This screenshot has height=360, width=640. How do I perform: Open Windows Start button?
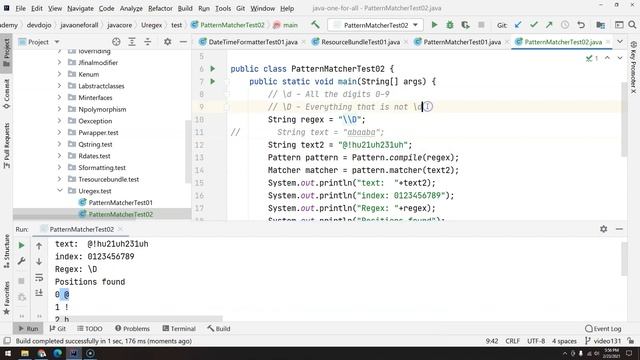tap(8, 353)
